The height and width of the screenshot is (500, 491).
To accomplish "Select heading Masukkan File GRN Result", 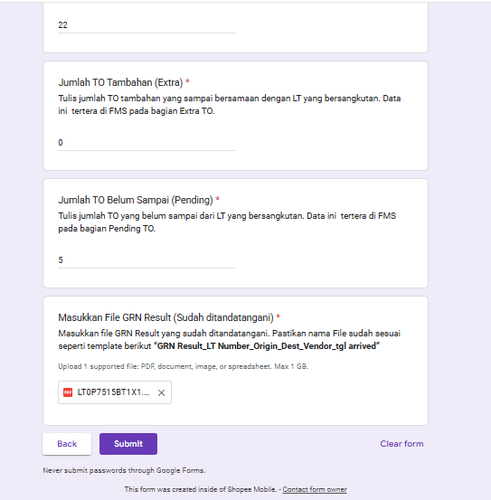I will [166, 317].
